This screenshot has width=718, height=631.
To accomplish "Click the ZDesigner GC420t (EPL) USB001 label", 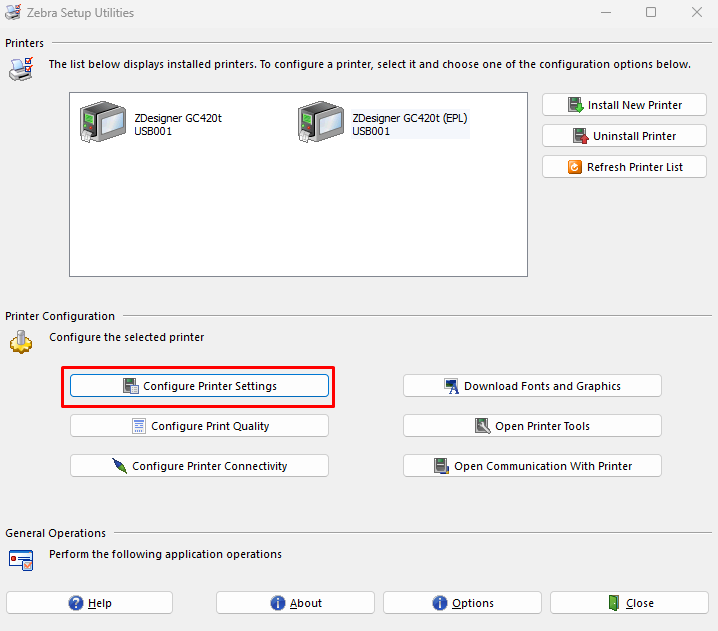I will [x=410, y=125].
